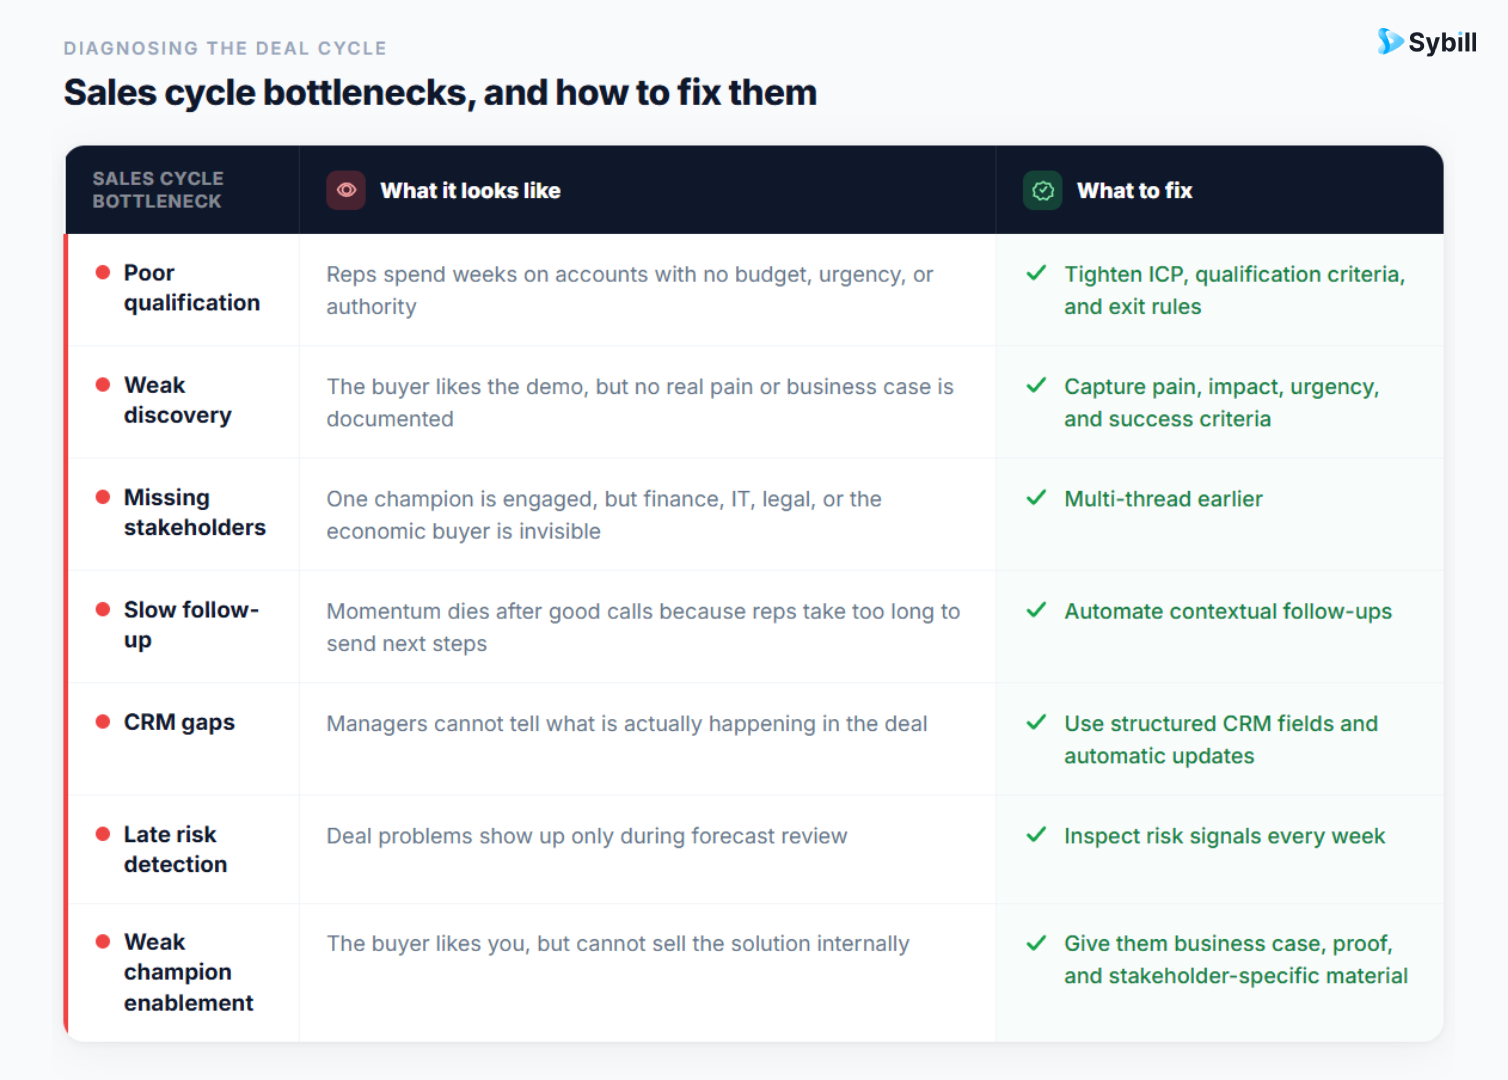Click the red dot next to Poor qualification
Screen dimensions: 1508x1080
click(x=102, y=272)
